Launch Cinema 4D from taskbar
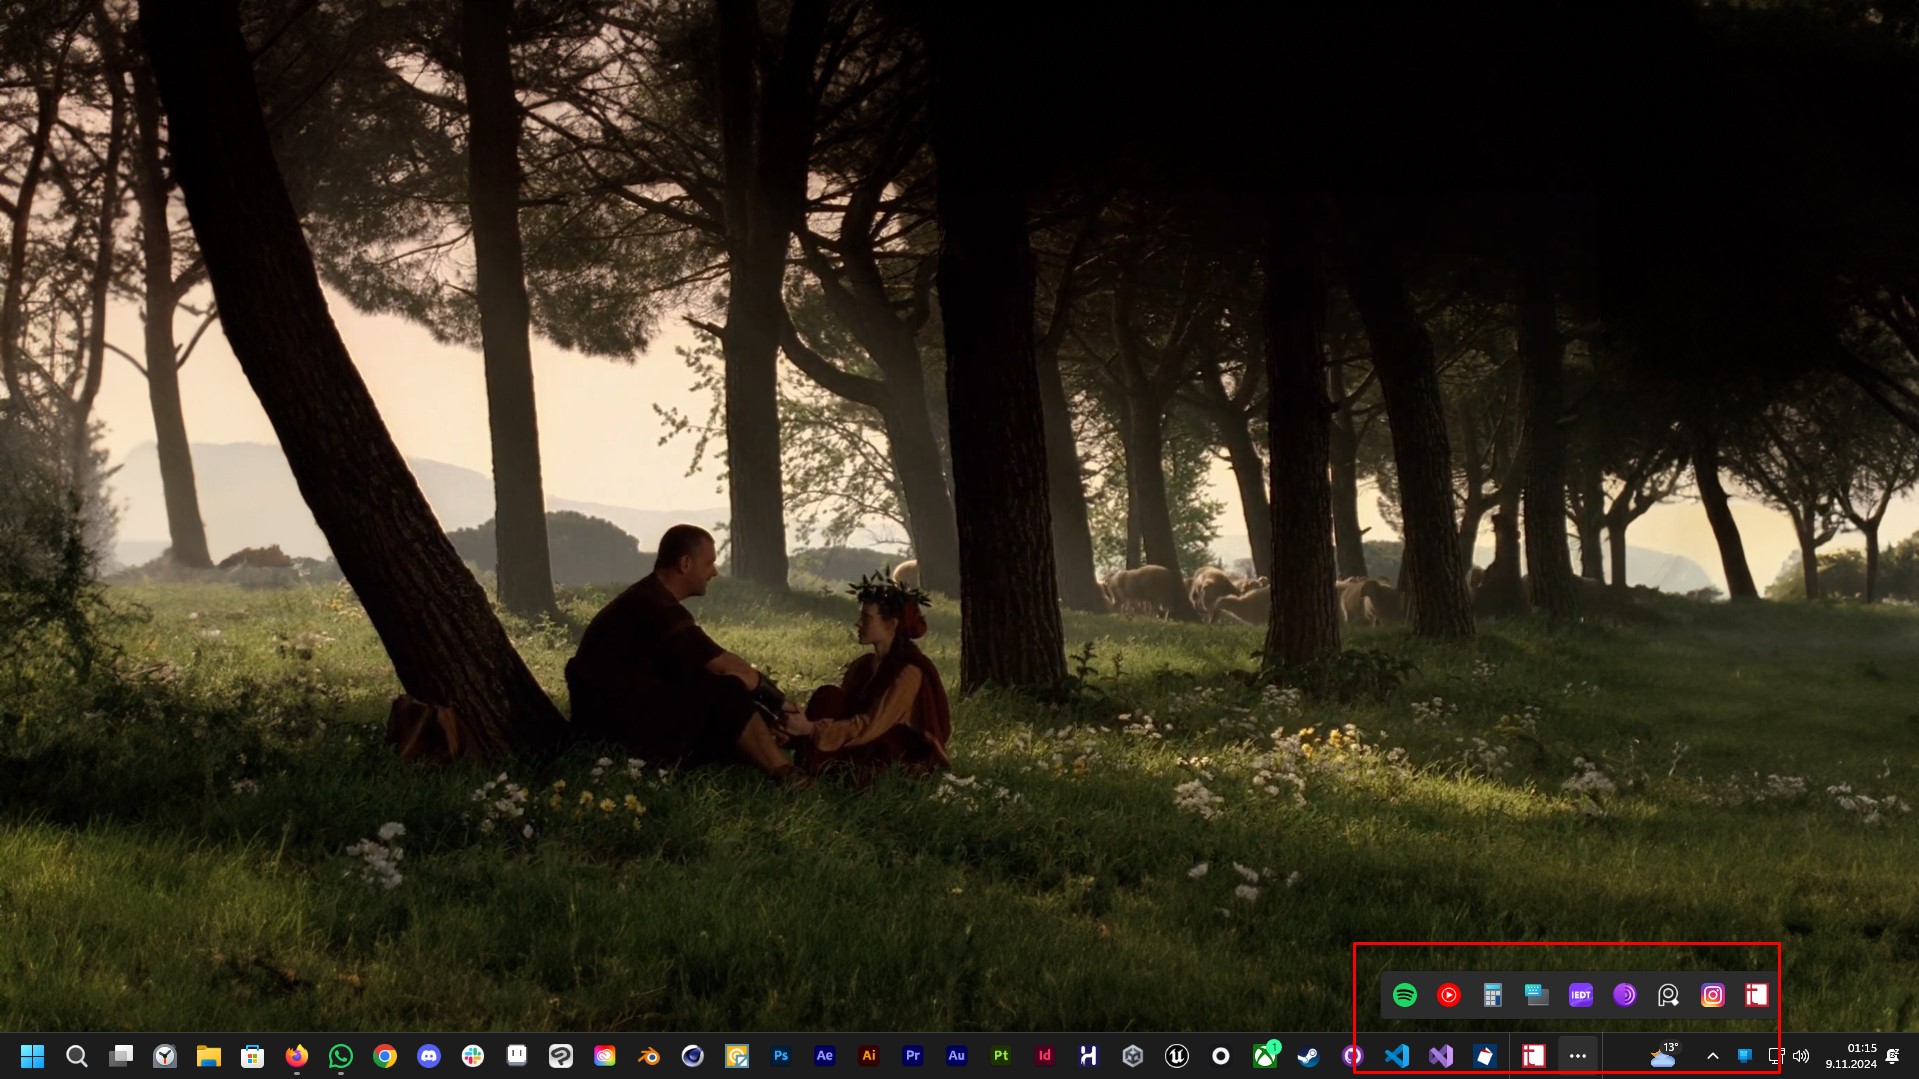This screenshot has height=1079, width=1919. coord(692,1056)
